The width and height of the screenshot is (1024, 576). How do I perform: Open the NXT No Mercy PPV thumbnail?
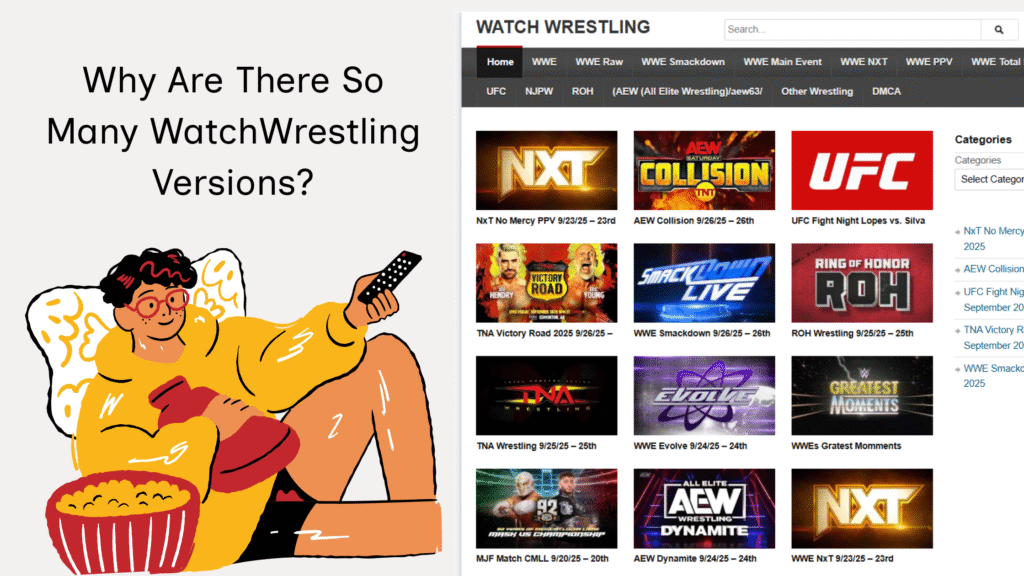[546, 170]
